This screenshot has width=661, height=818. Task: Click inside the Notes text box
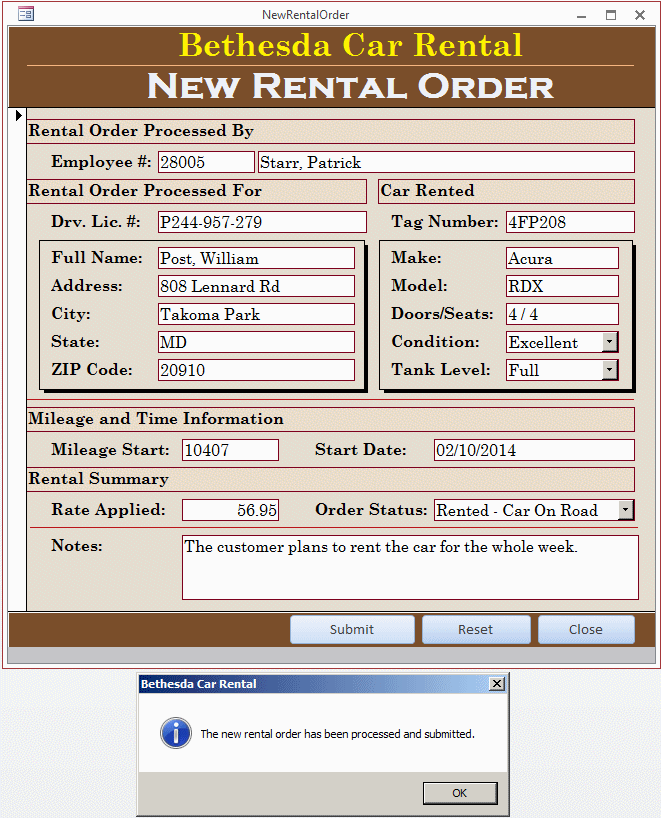(410, 568)
